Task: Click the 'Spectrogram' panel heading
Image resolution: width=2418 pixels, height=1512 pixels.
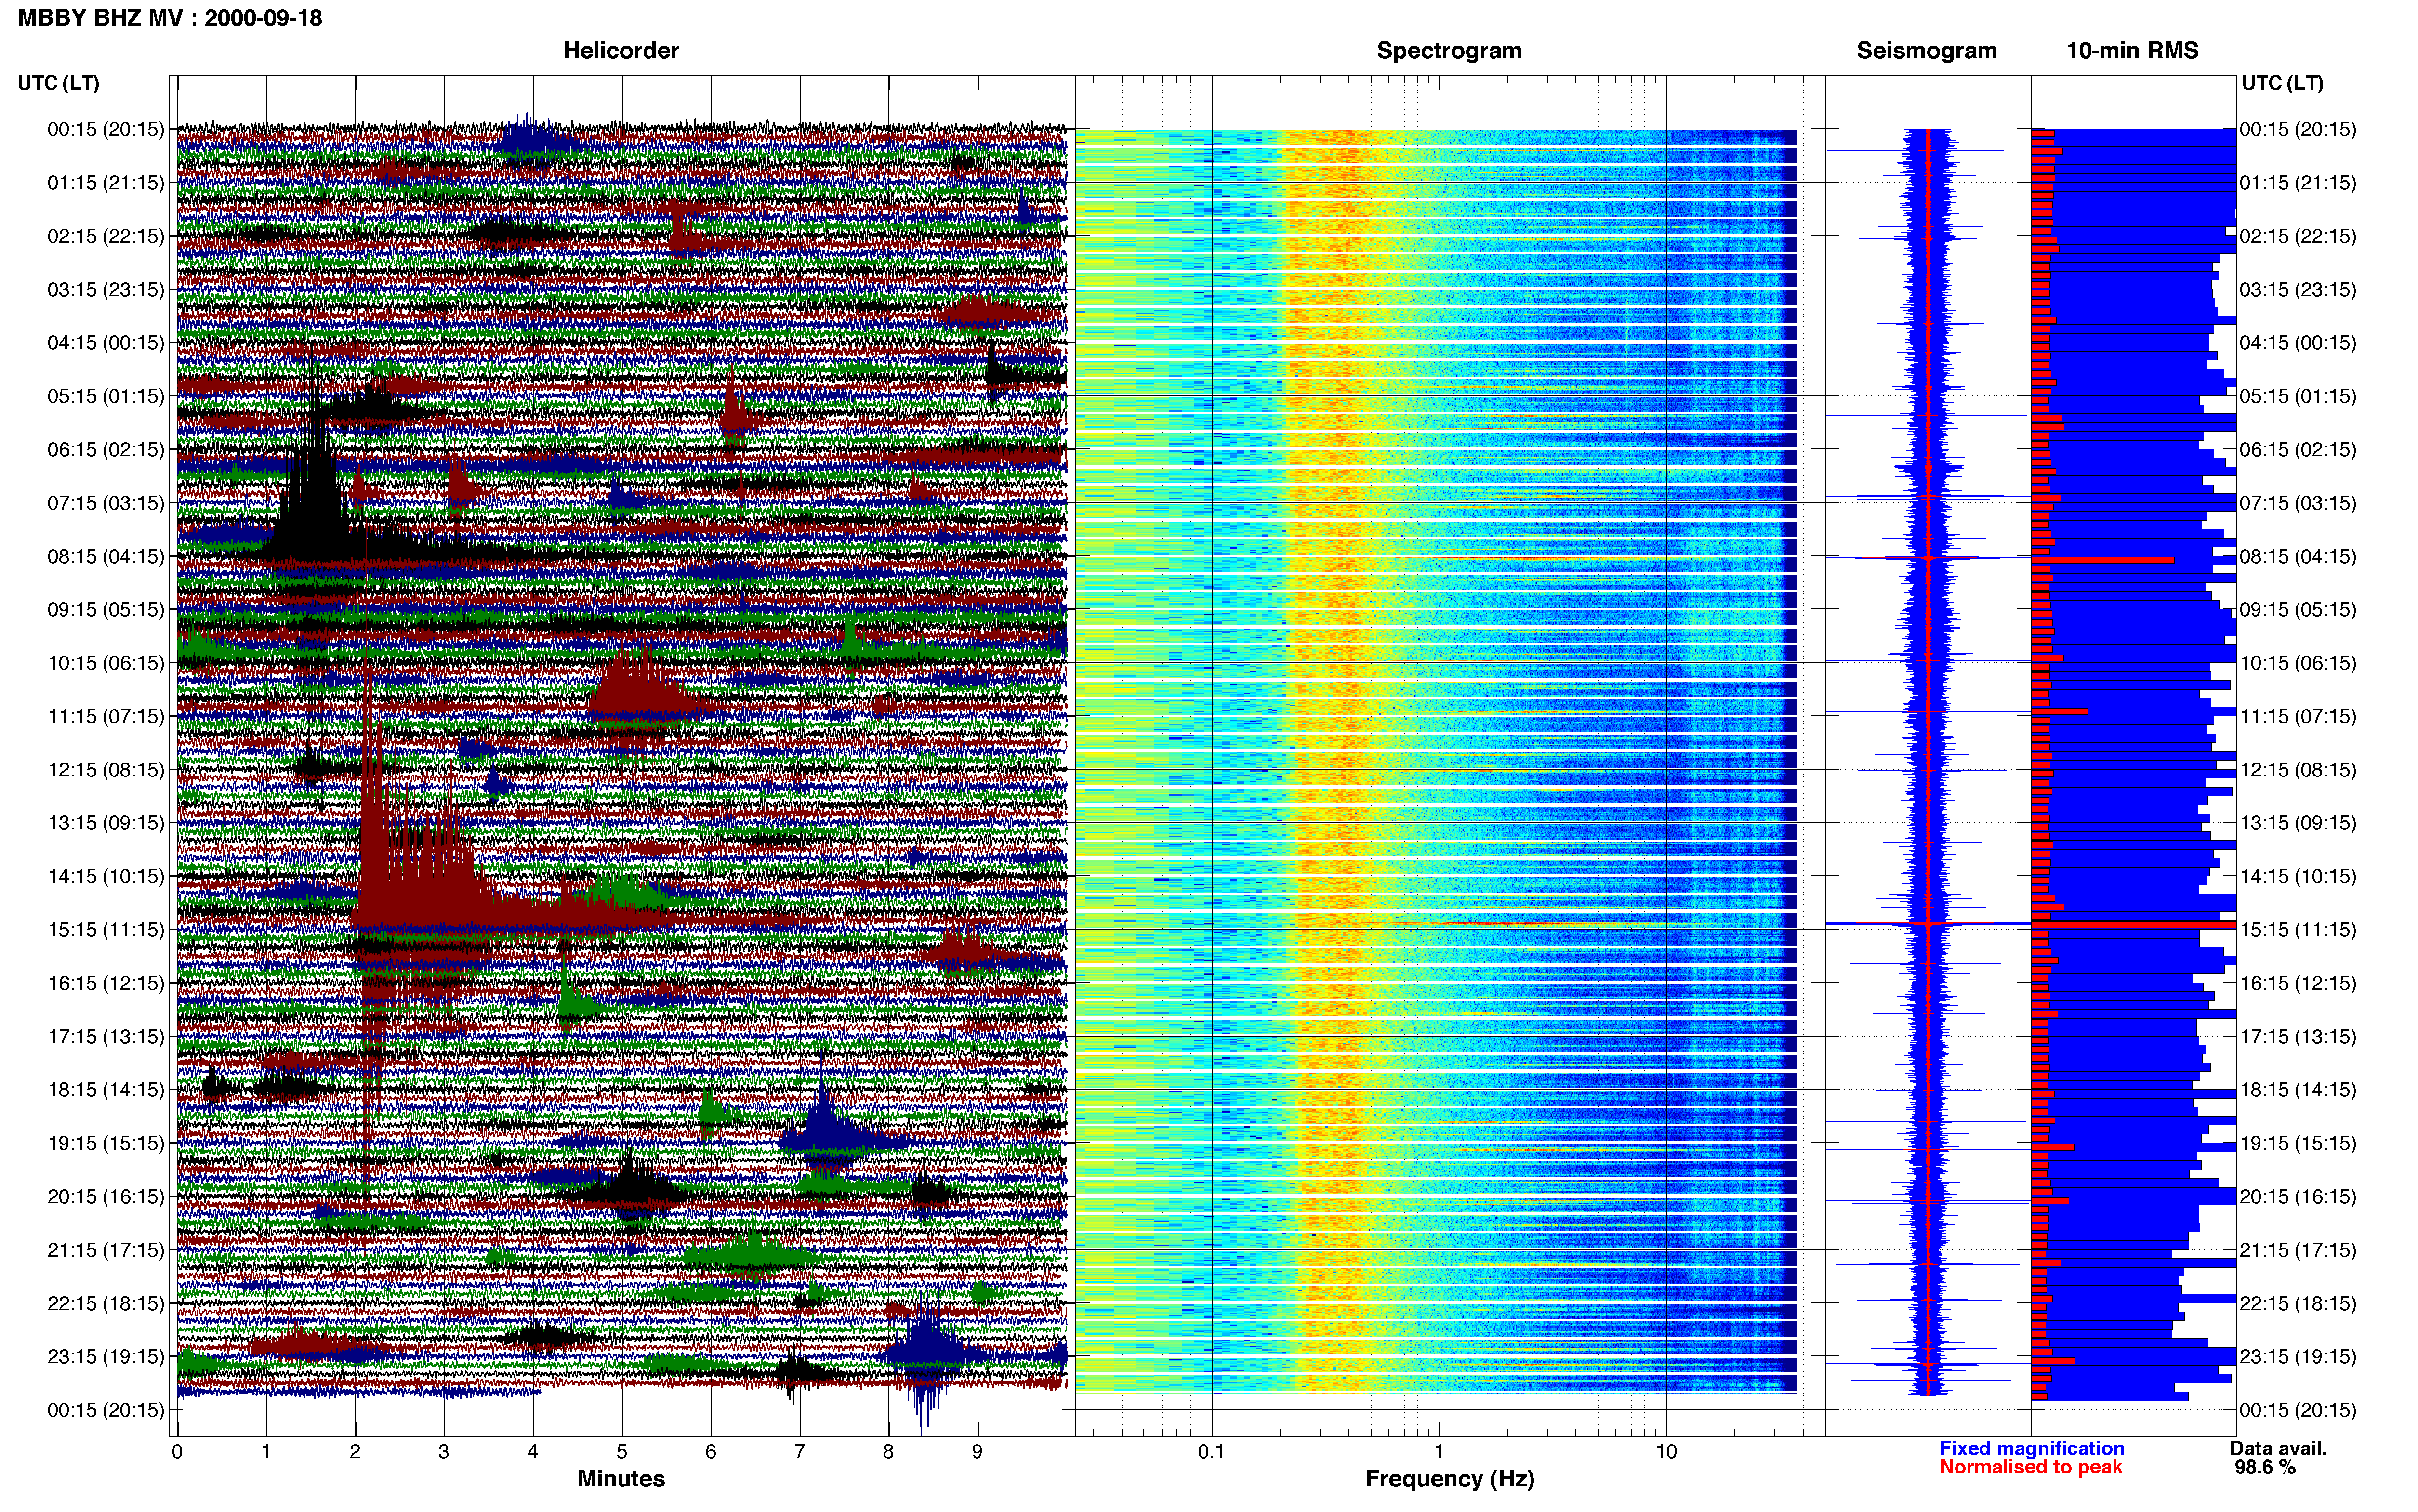Action: (1449, 51)
